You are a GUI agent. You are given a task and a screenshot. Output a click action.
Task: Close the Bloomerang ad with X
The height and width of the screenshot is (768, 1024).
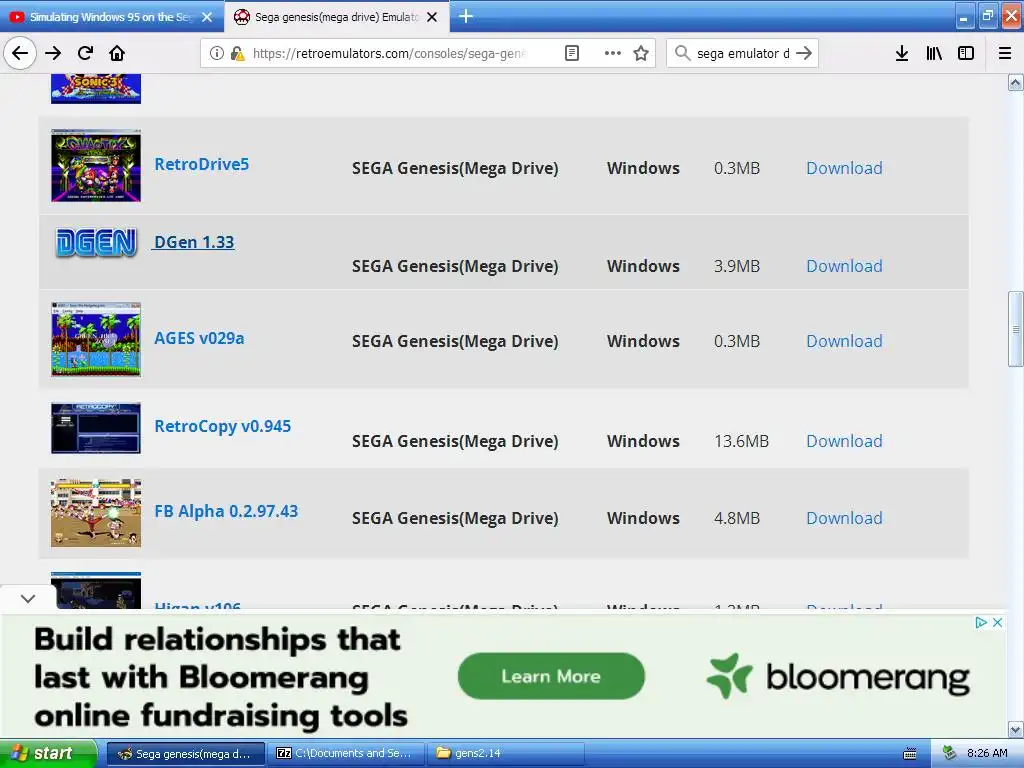[997, 622]
